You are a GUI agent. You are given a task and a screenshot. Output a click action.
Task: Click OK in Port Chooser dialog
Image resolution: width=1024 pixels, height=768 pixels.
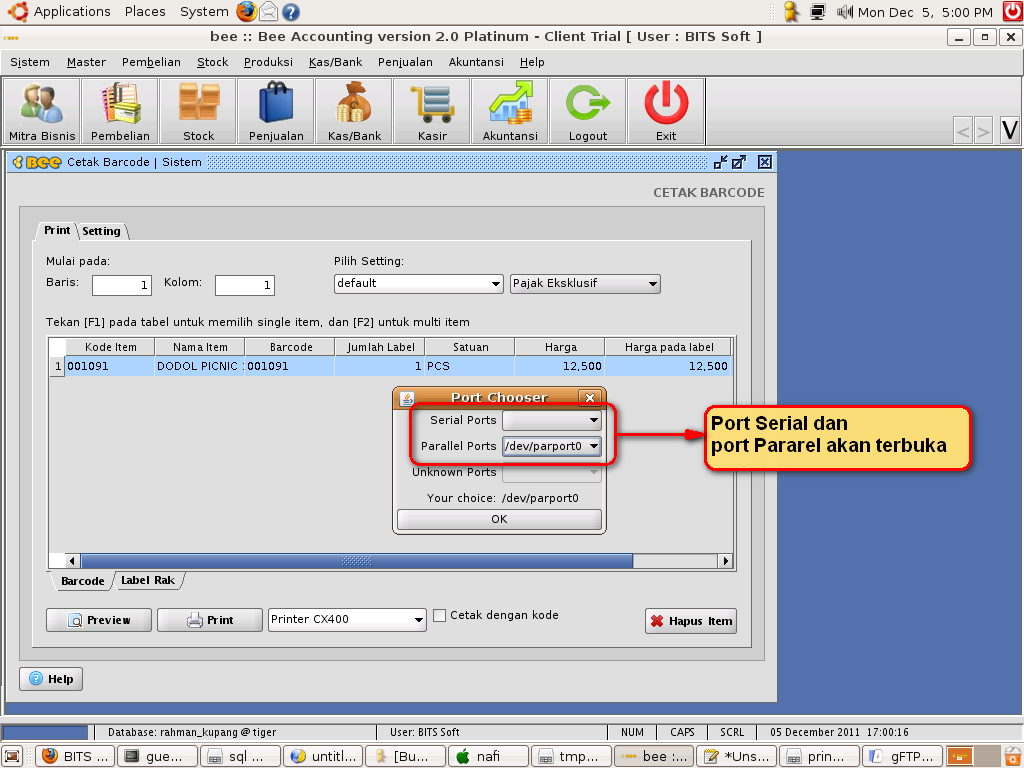coord(499,519)
